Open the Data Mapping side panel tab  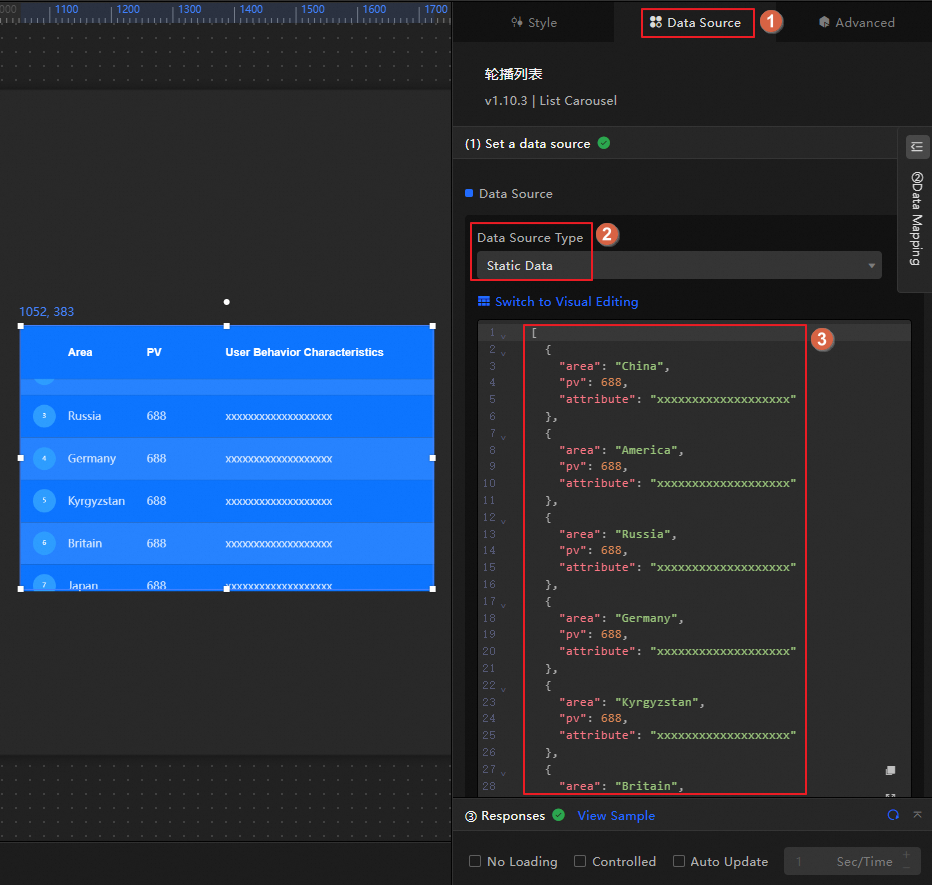point(917,219)
